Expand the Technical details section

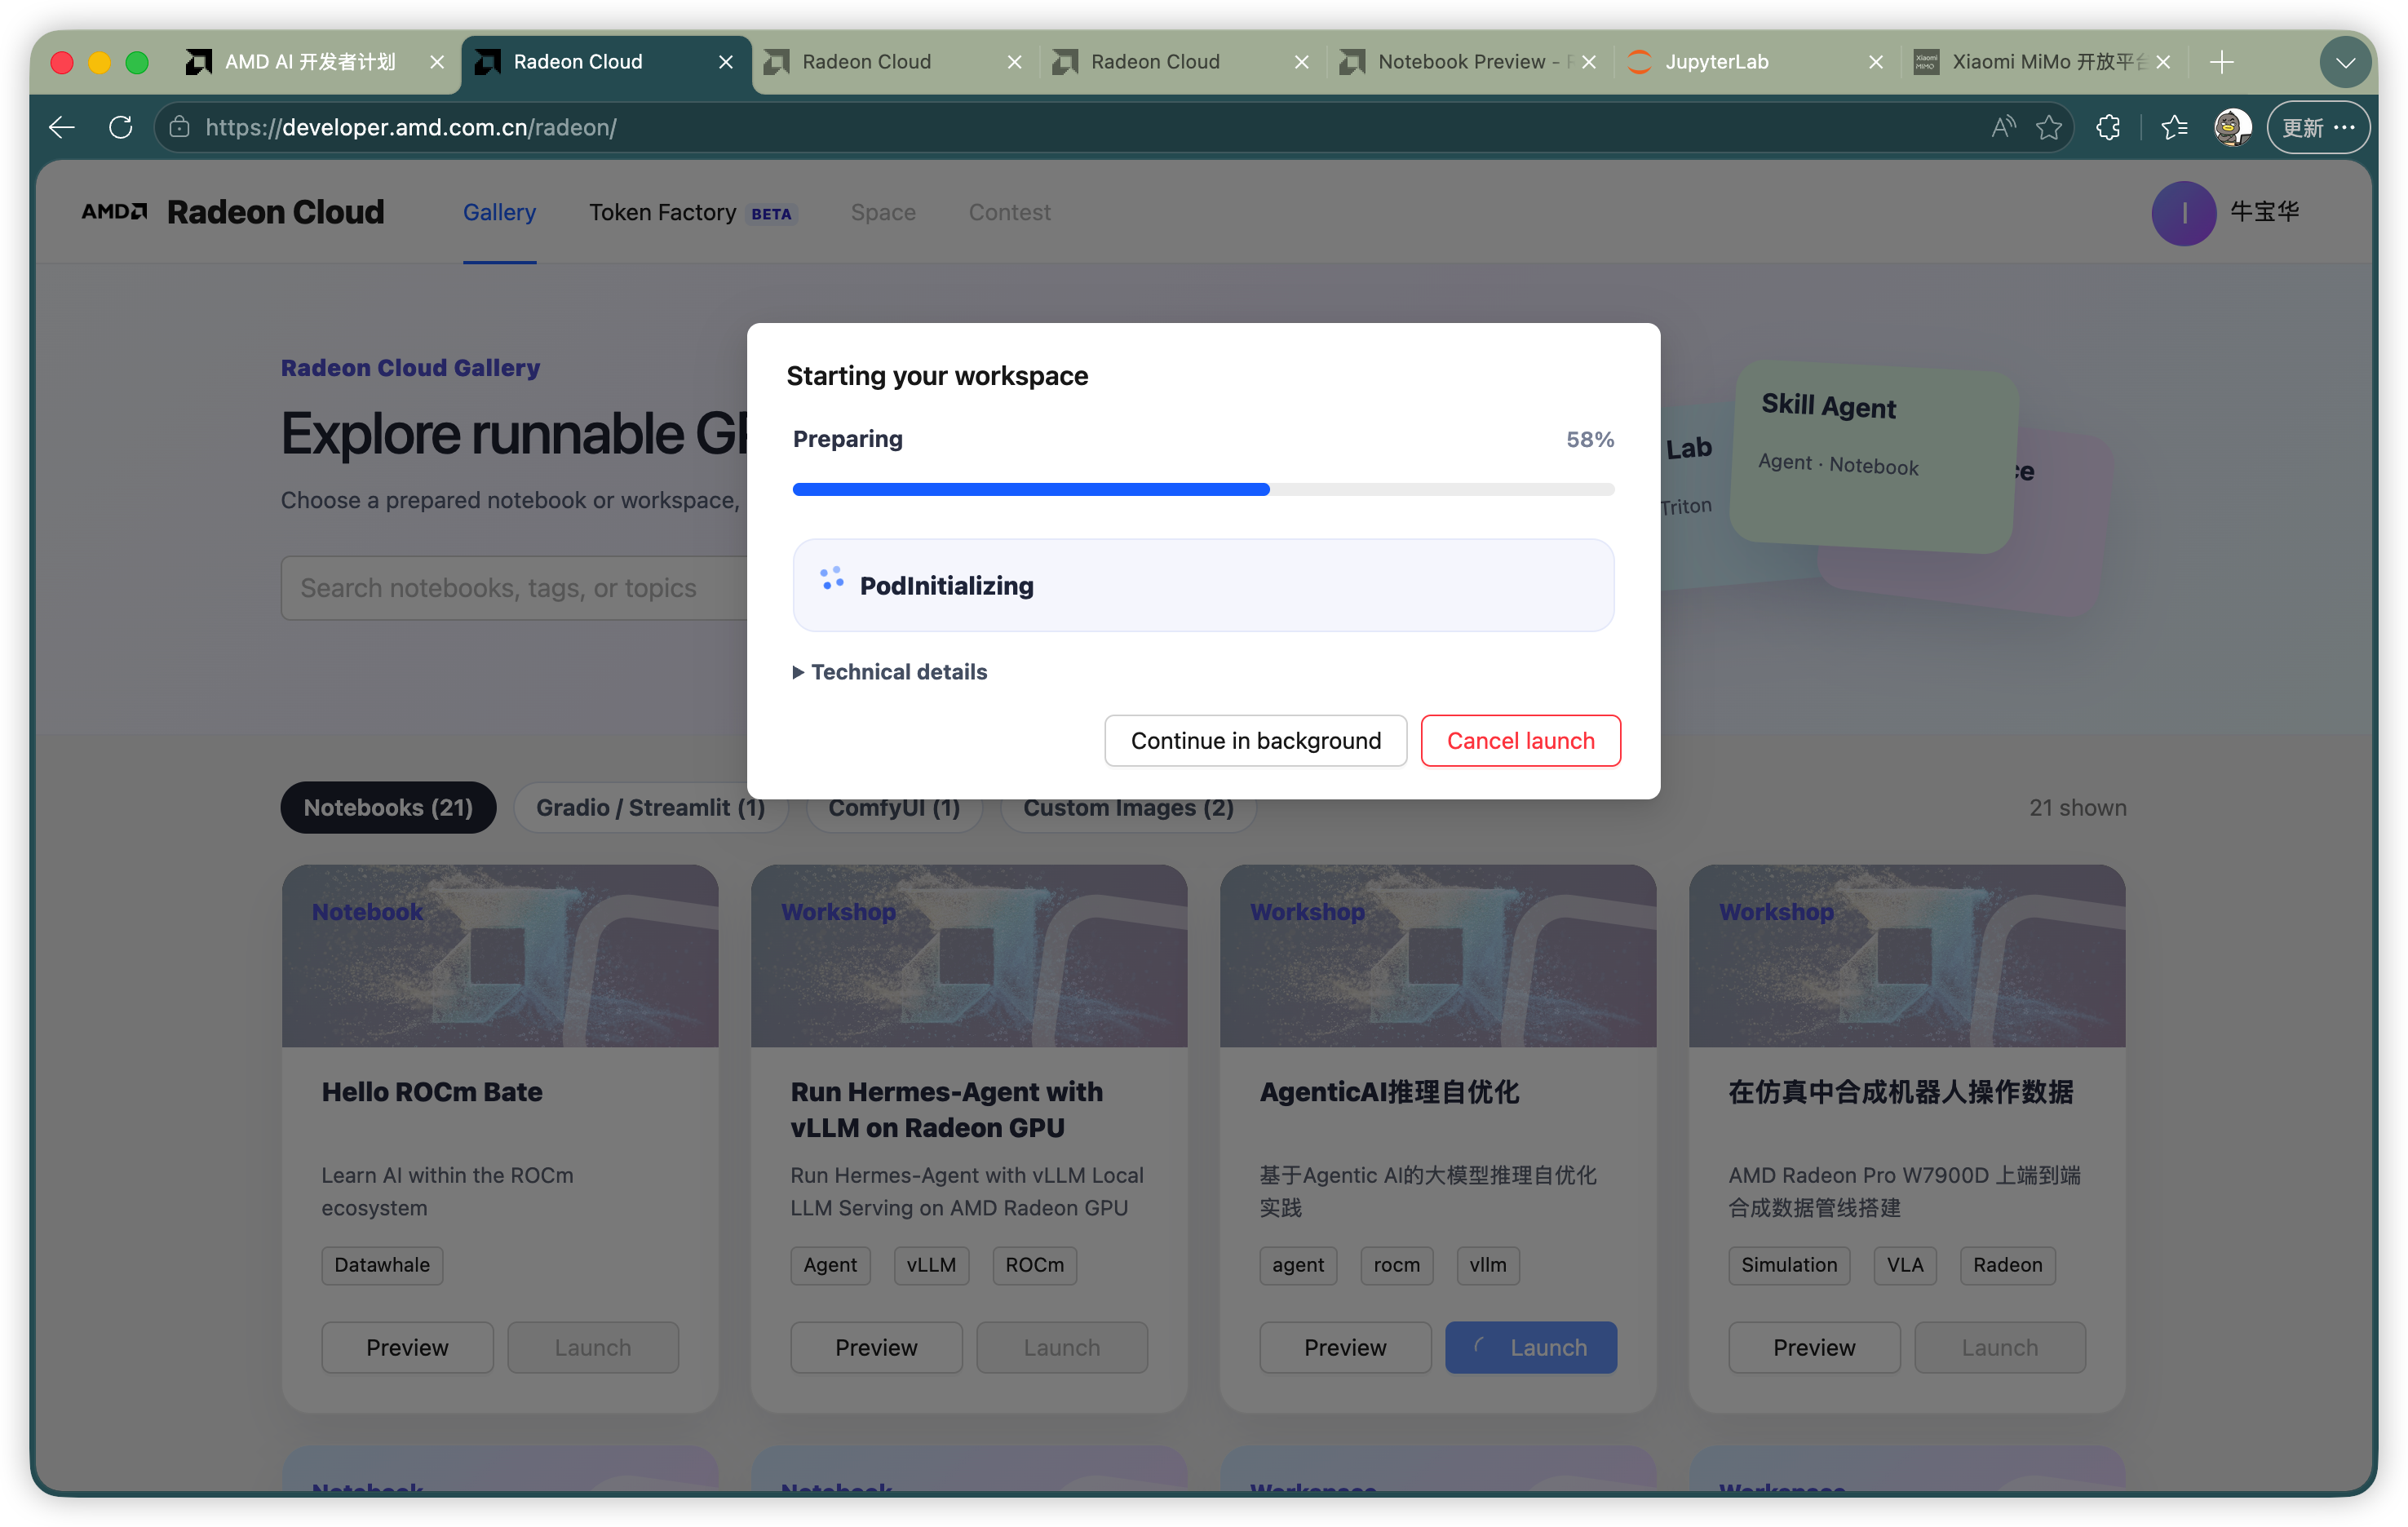890,672
